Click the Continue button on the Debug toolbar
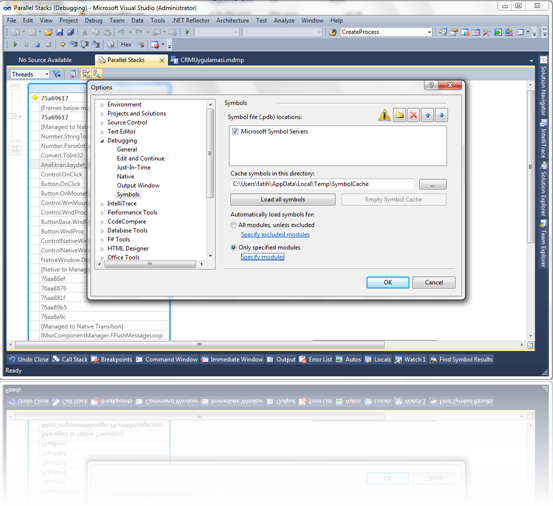 [15, 44]
